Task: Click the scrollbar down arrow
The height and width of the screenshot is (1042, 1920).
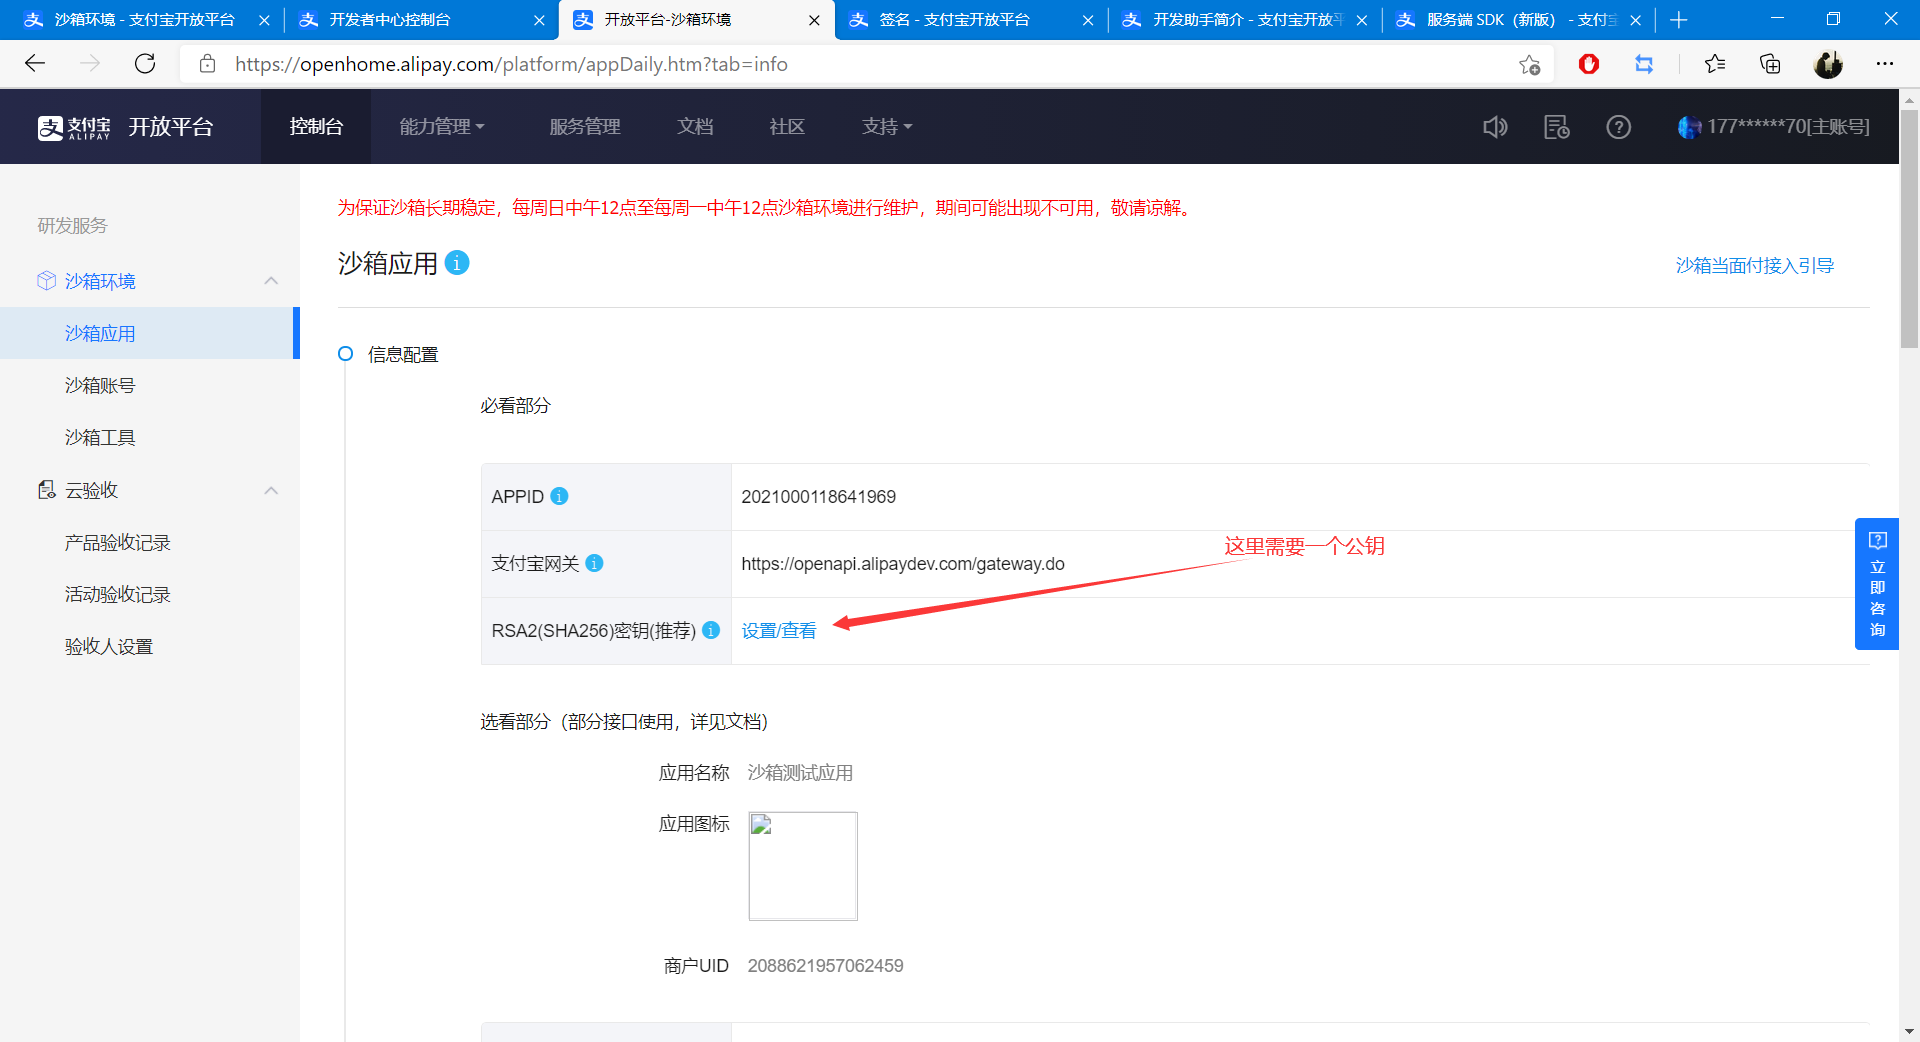Action: (1909, 1031)
